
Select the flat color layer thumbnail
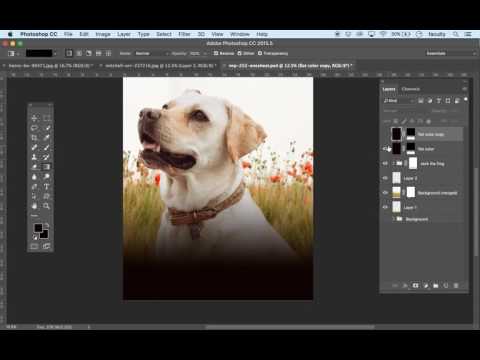(396, 149)
